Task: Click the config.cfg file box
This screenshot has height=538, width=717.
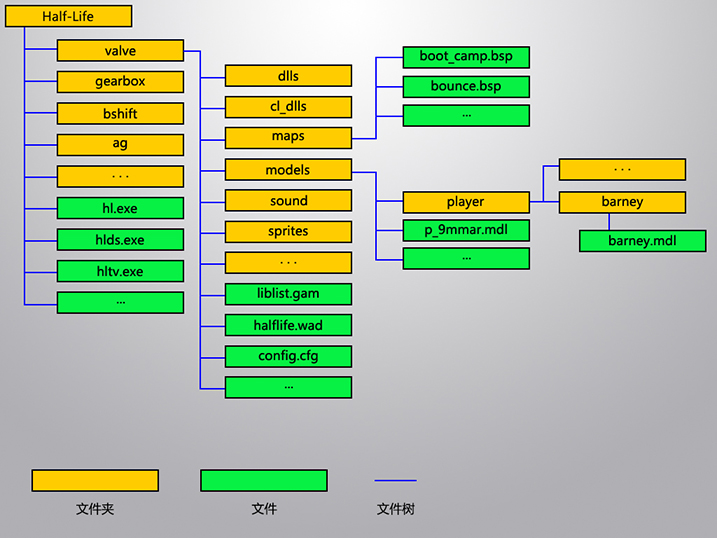Action: pyautogui.click(x=289, y=357)
